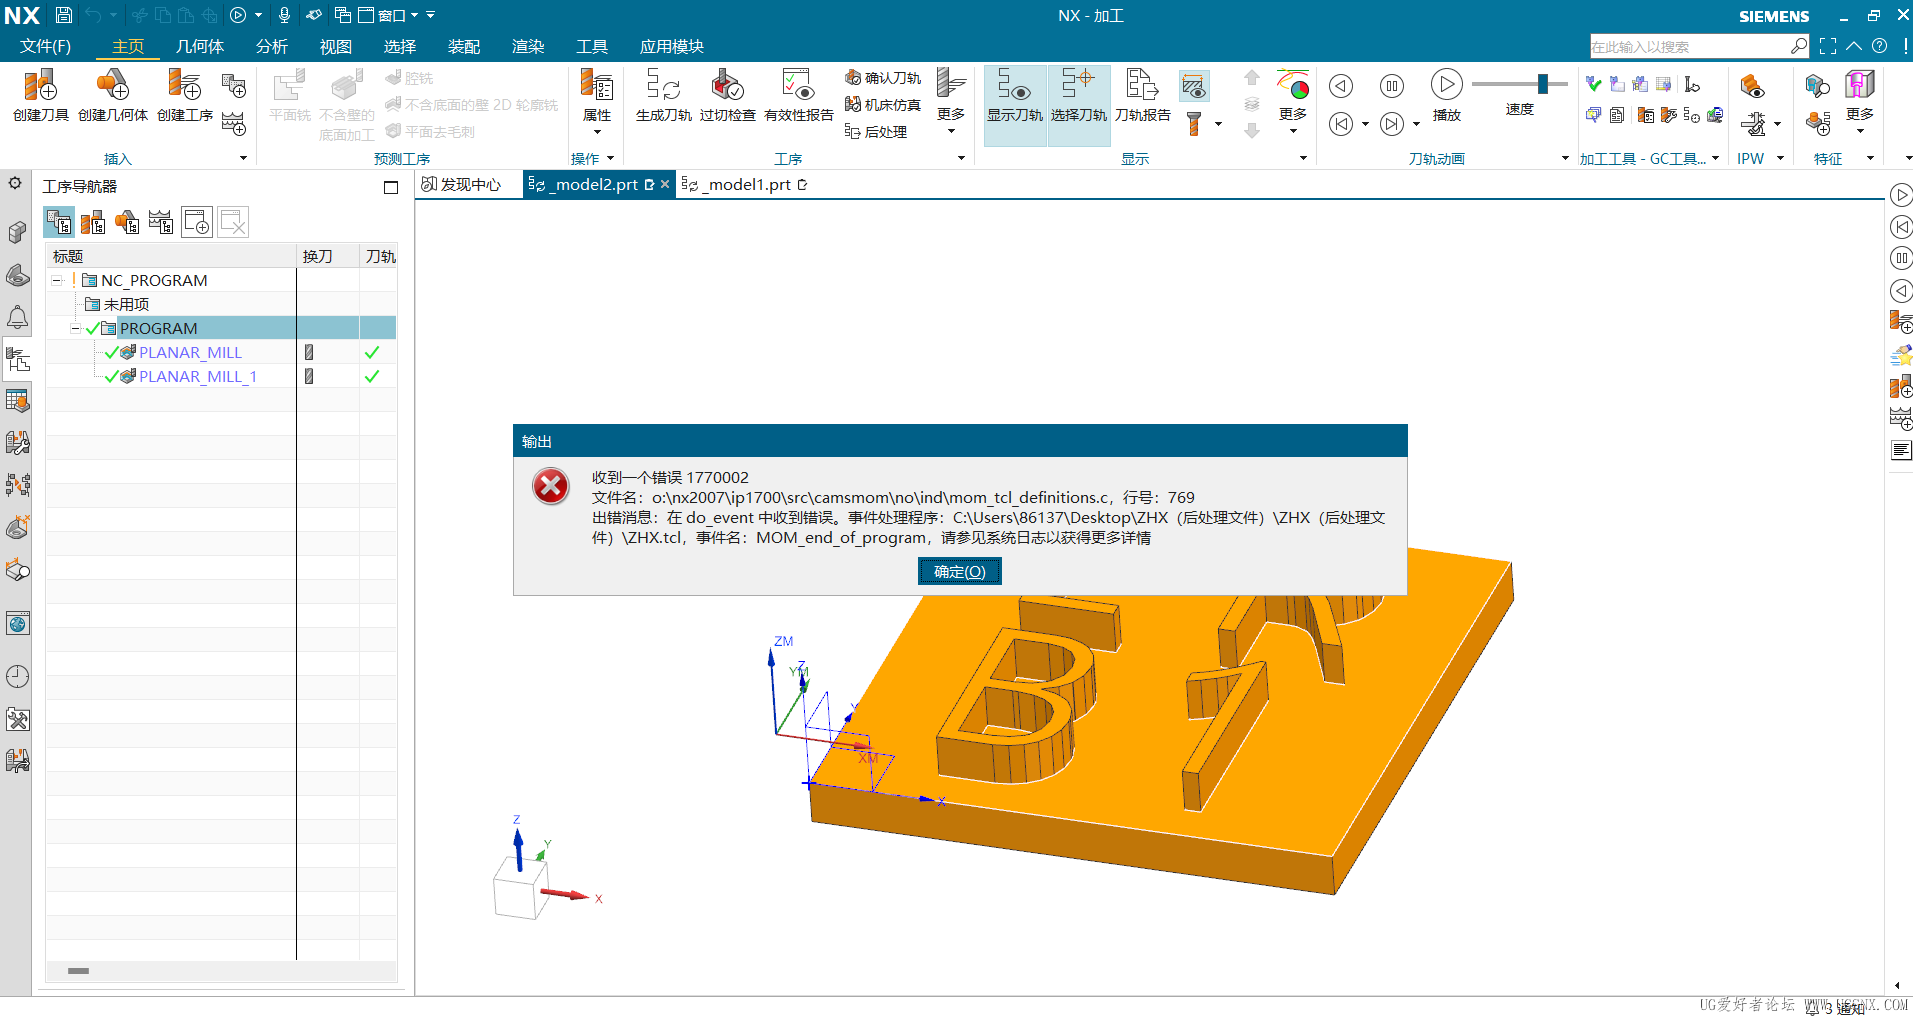
Task: Confirm the error dialog with 确定(O)
Action: 959,572
